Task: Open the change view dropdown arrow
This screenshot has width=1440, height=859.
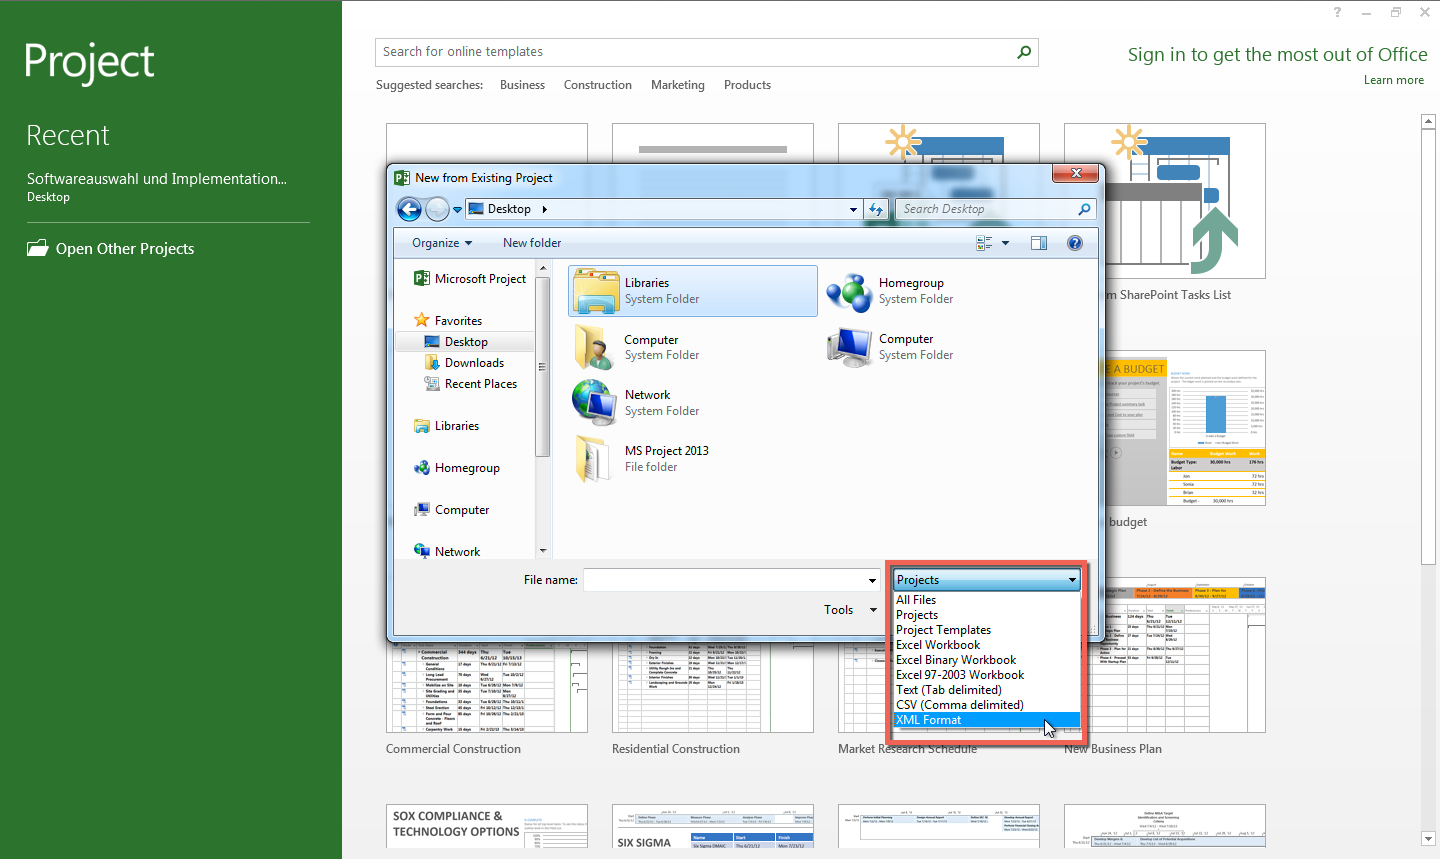Action: [1005, 242]
